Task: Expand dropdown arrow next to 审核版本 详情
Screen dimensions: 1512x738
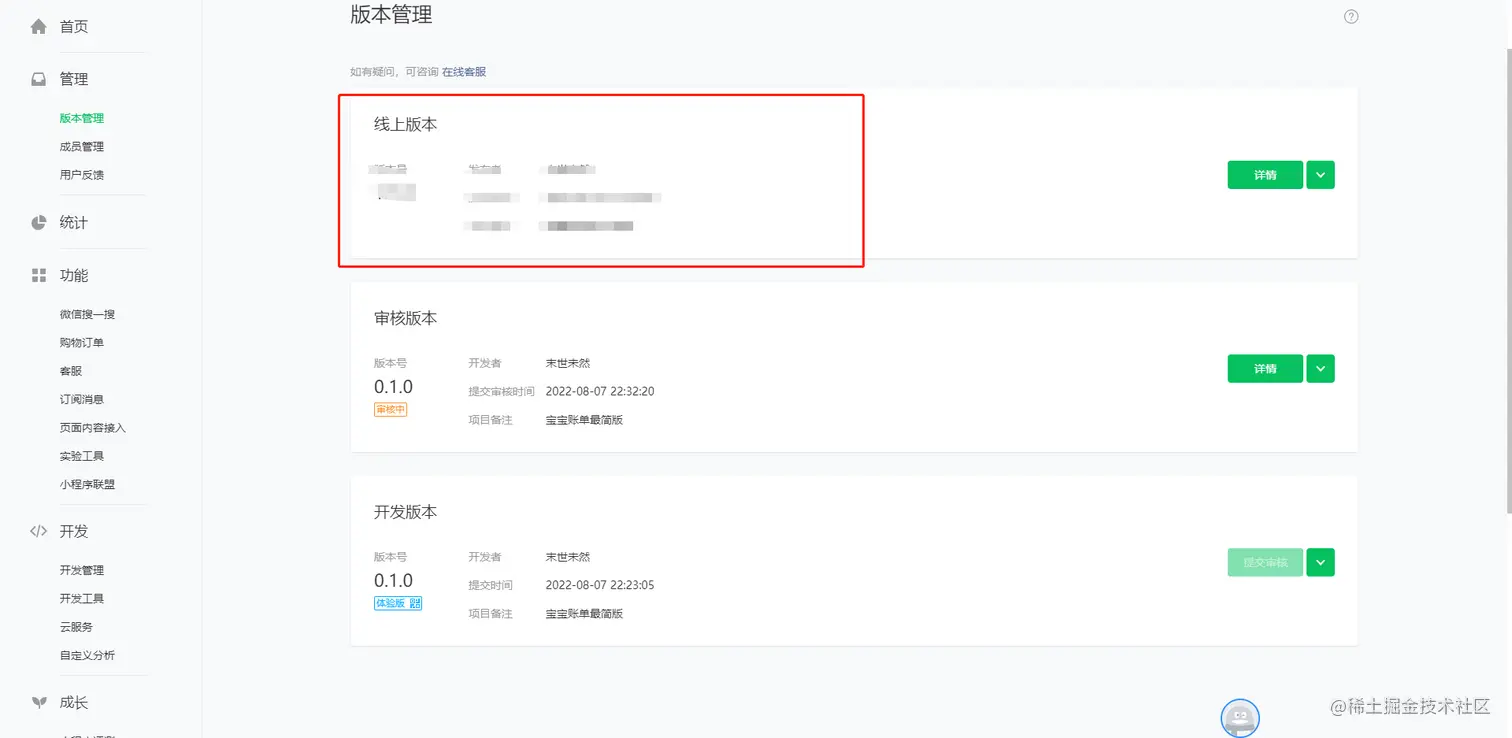Action: pos(1320,369)
